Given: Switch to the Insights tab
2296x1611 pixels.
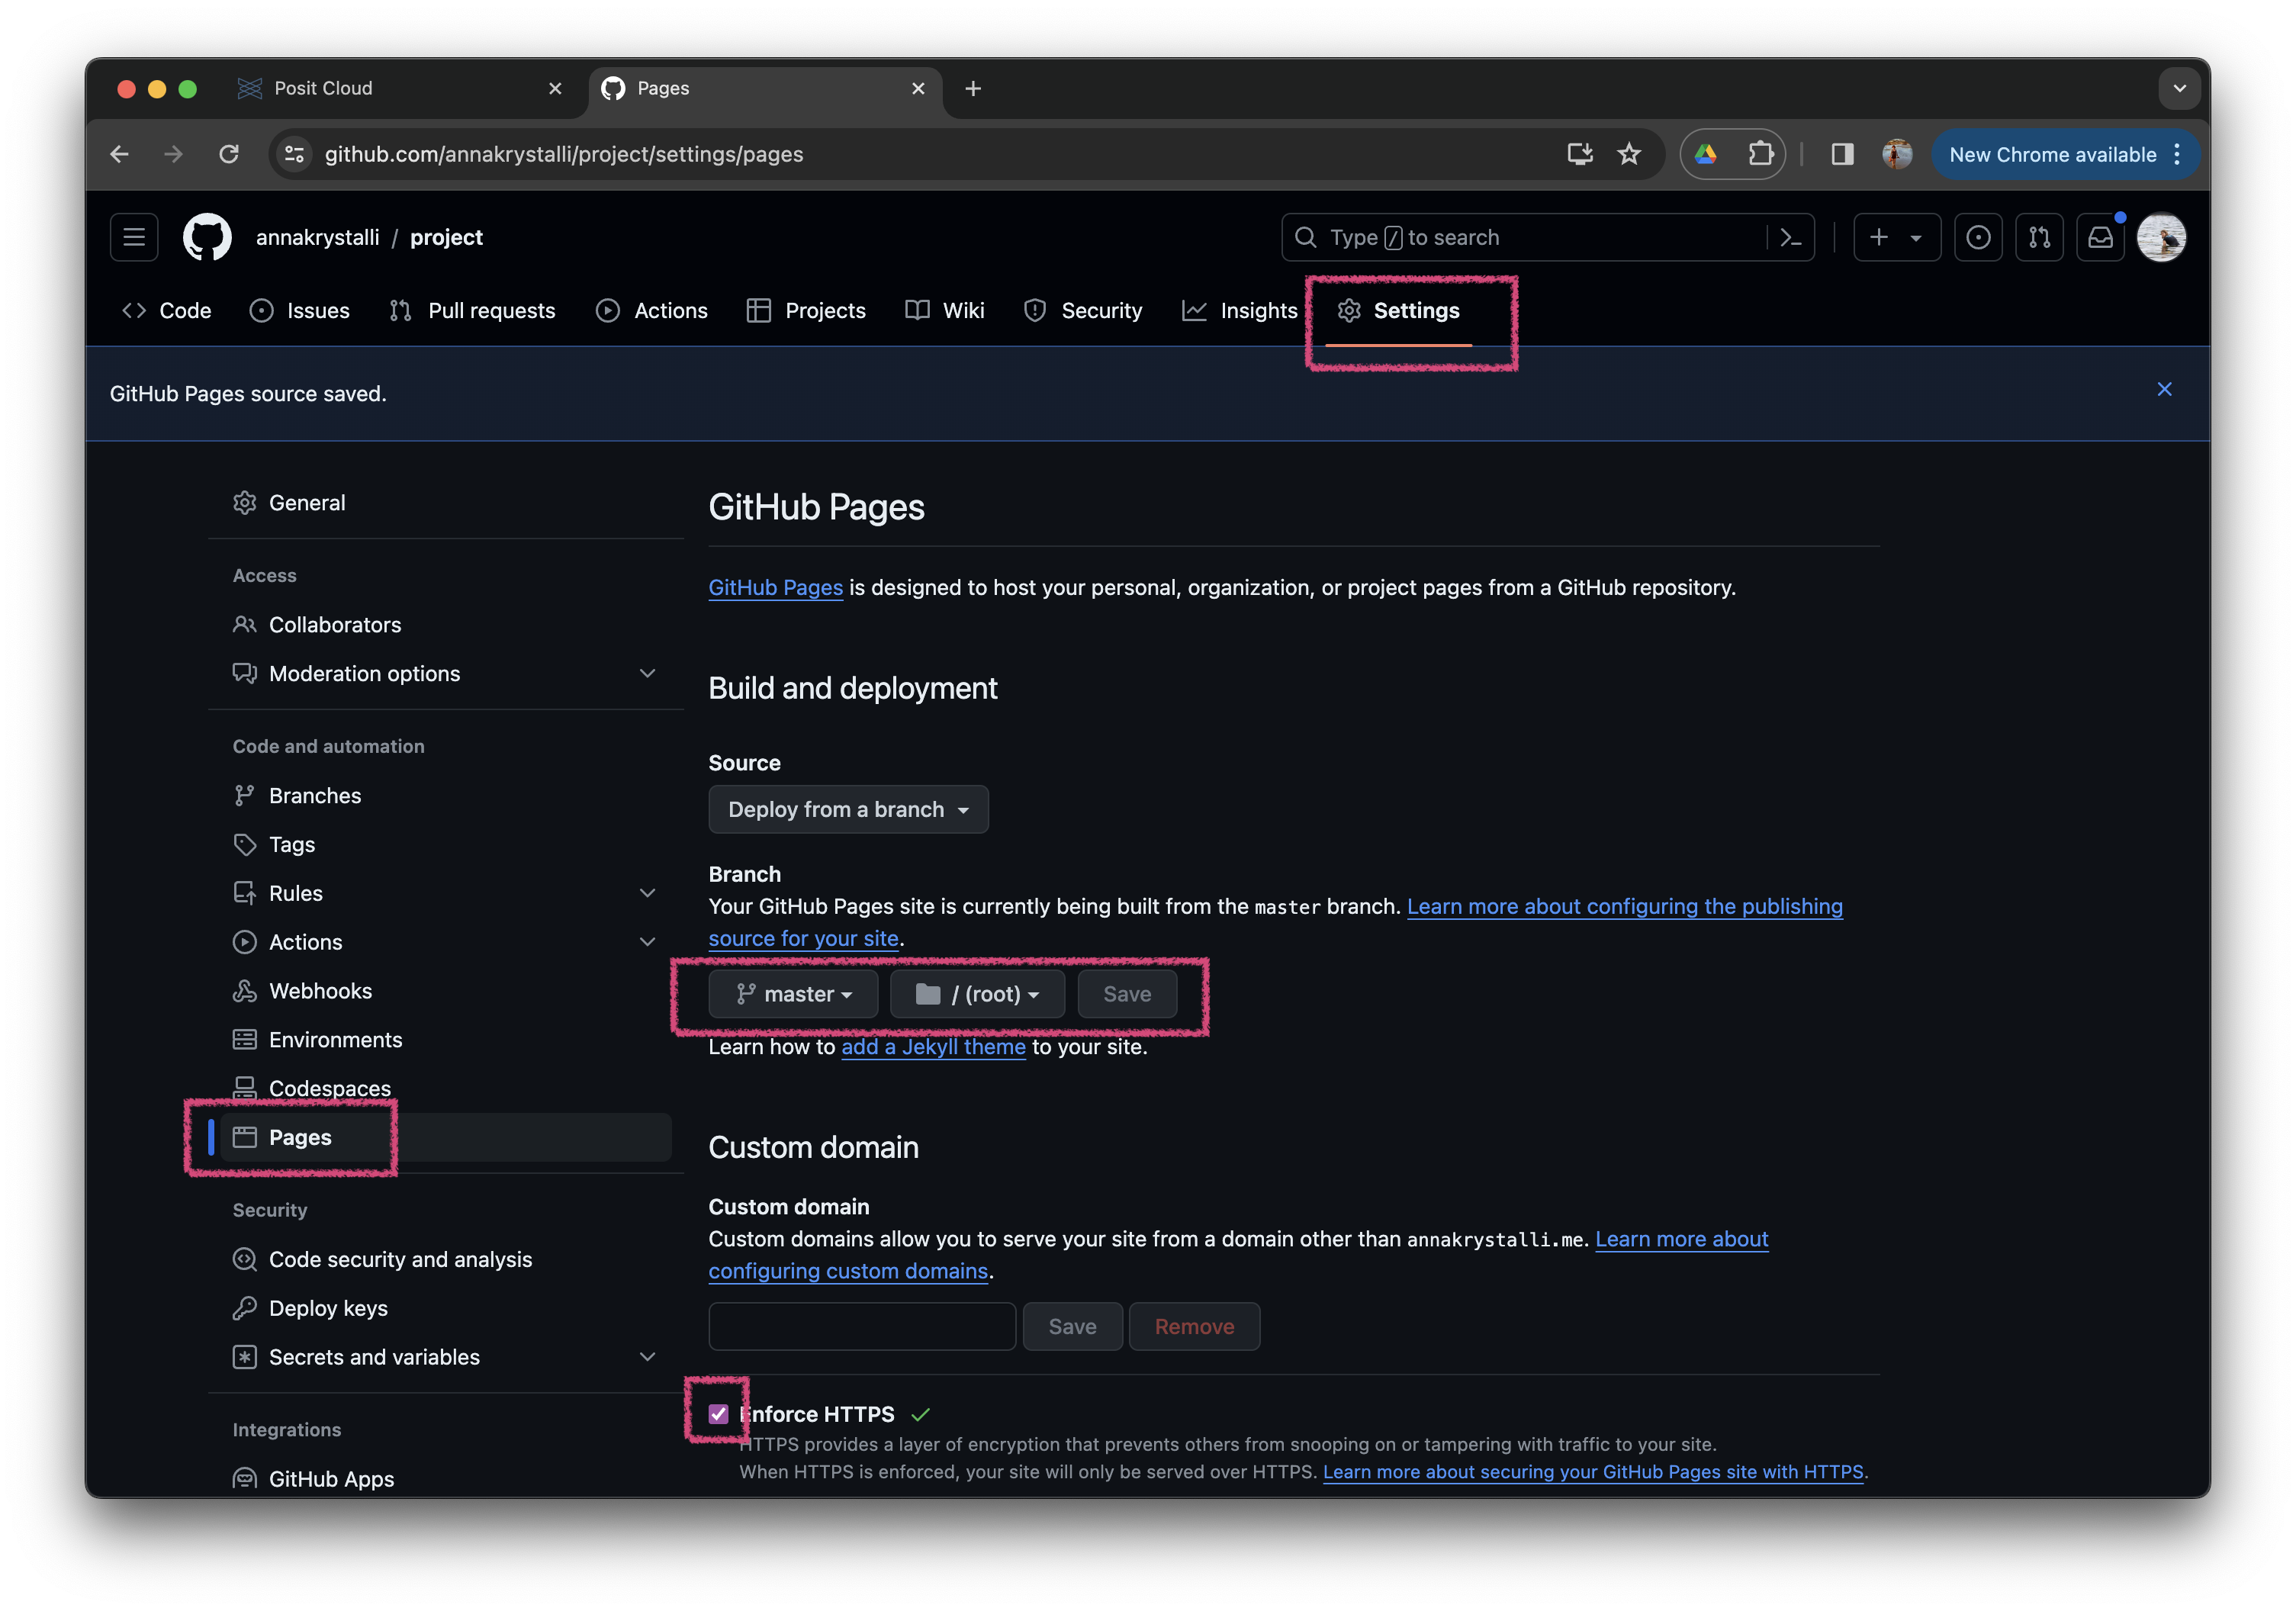Looking at the screenshot, I should (x=1240, y=311).
